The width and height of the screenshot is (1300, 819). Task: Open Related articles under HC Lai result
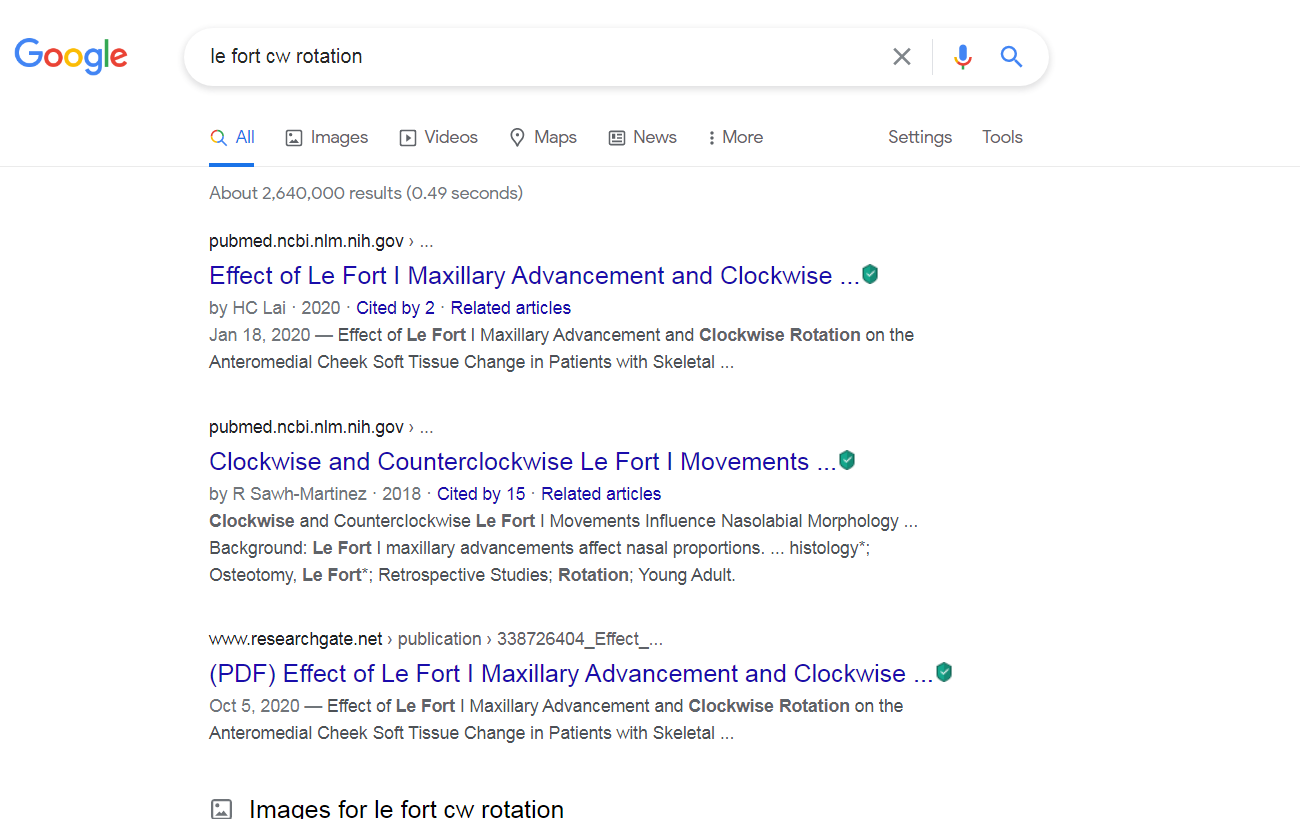pyautogui.click(x=511, y=308)
